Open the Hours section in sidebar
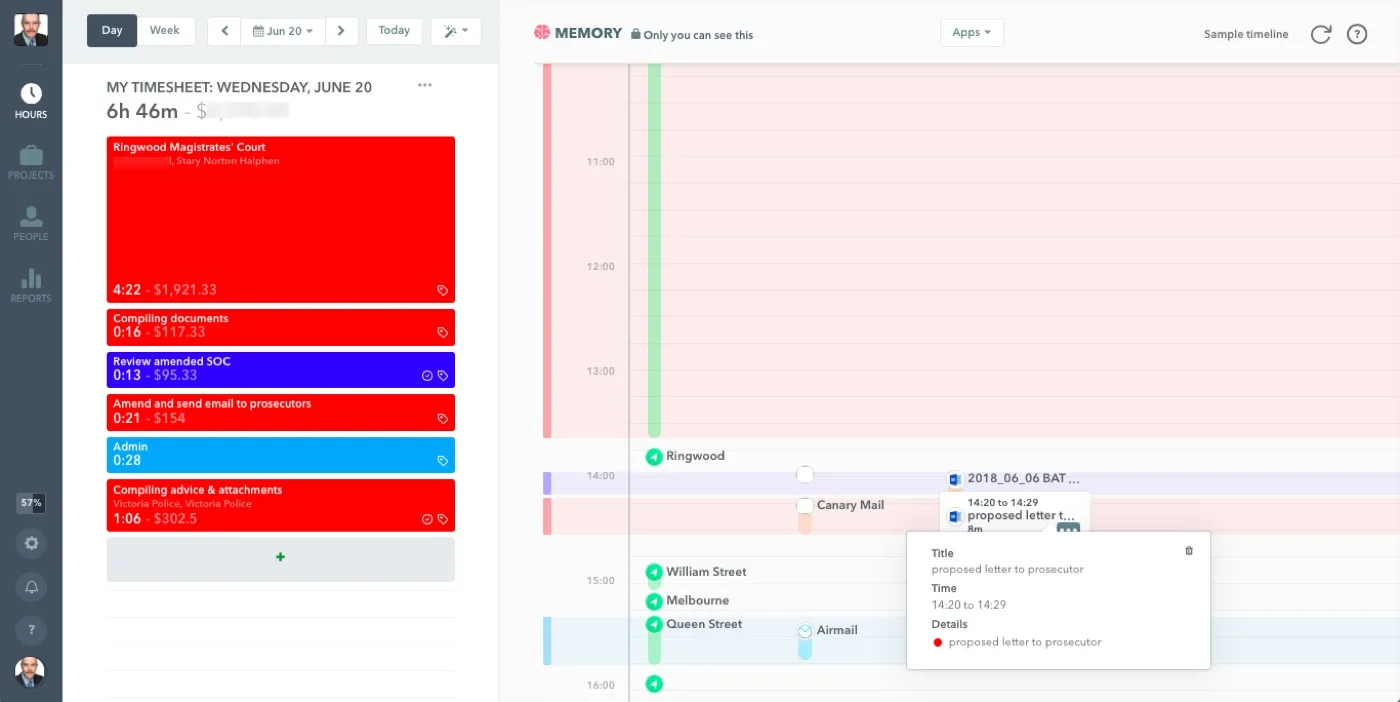The height and width of the screenshot is (702, 1400). click(31, 101)
